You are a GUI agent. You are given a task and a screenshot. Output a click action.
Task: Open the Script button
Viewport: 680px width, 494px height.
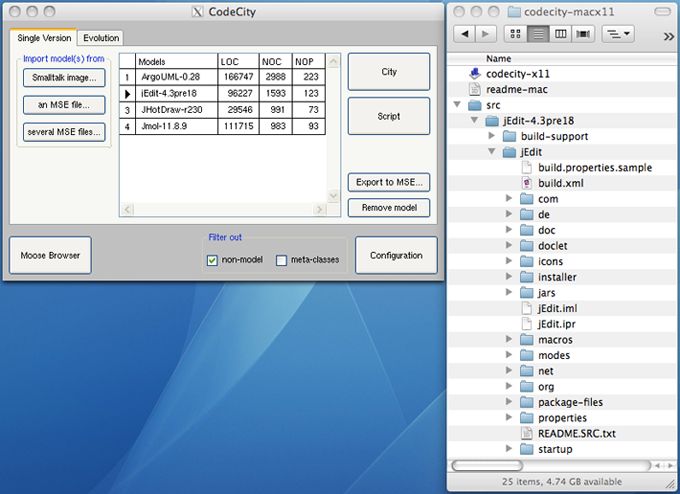tap(389, 116)
